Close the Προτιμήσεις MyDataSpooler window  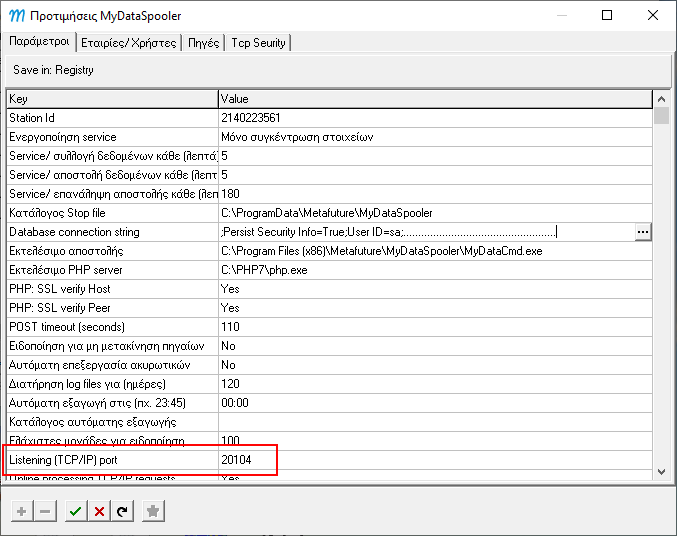653,16
